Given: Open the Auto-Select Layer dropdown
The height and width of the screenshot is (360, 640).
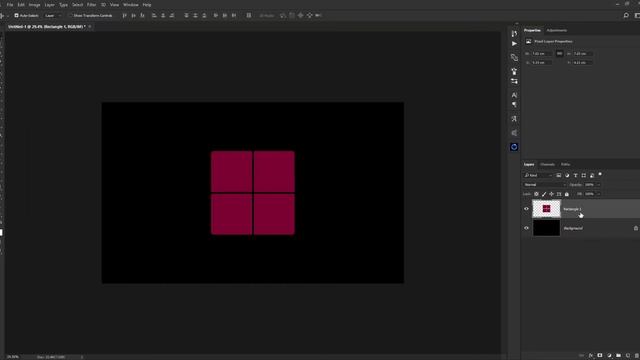Looking at the screenshot, I should coord(53,16).
